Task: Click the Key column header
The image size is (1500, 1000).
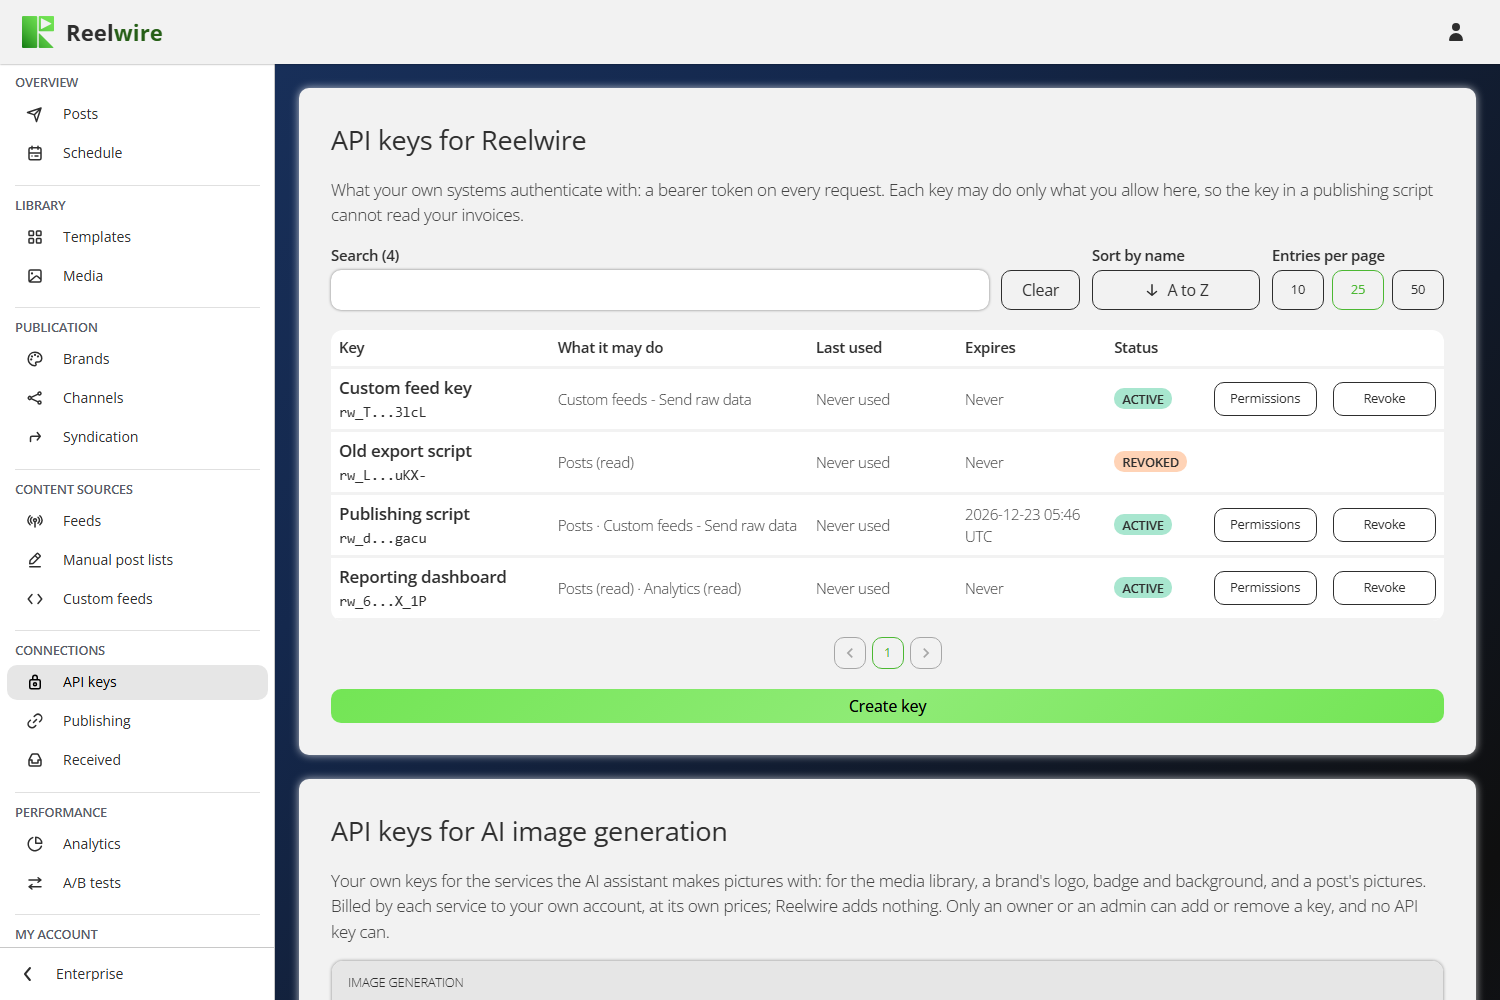Action: click(352, 348)
